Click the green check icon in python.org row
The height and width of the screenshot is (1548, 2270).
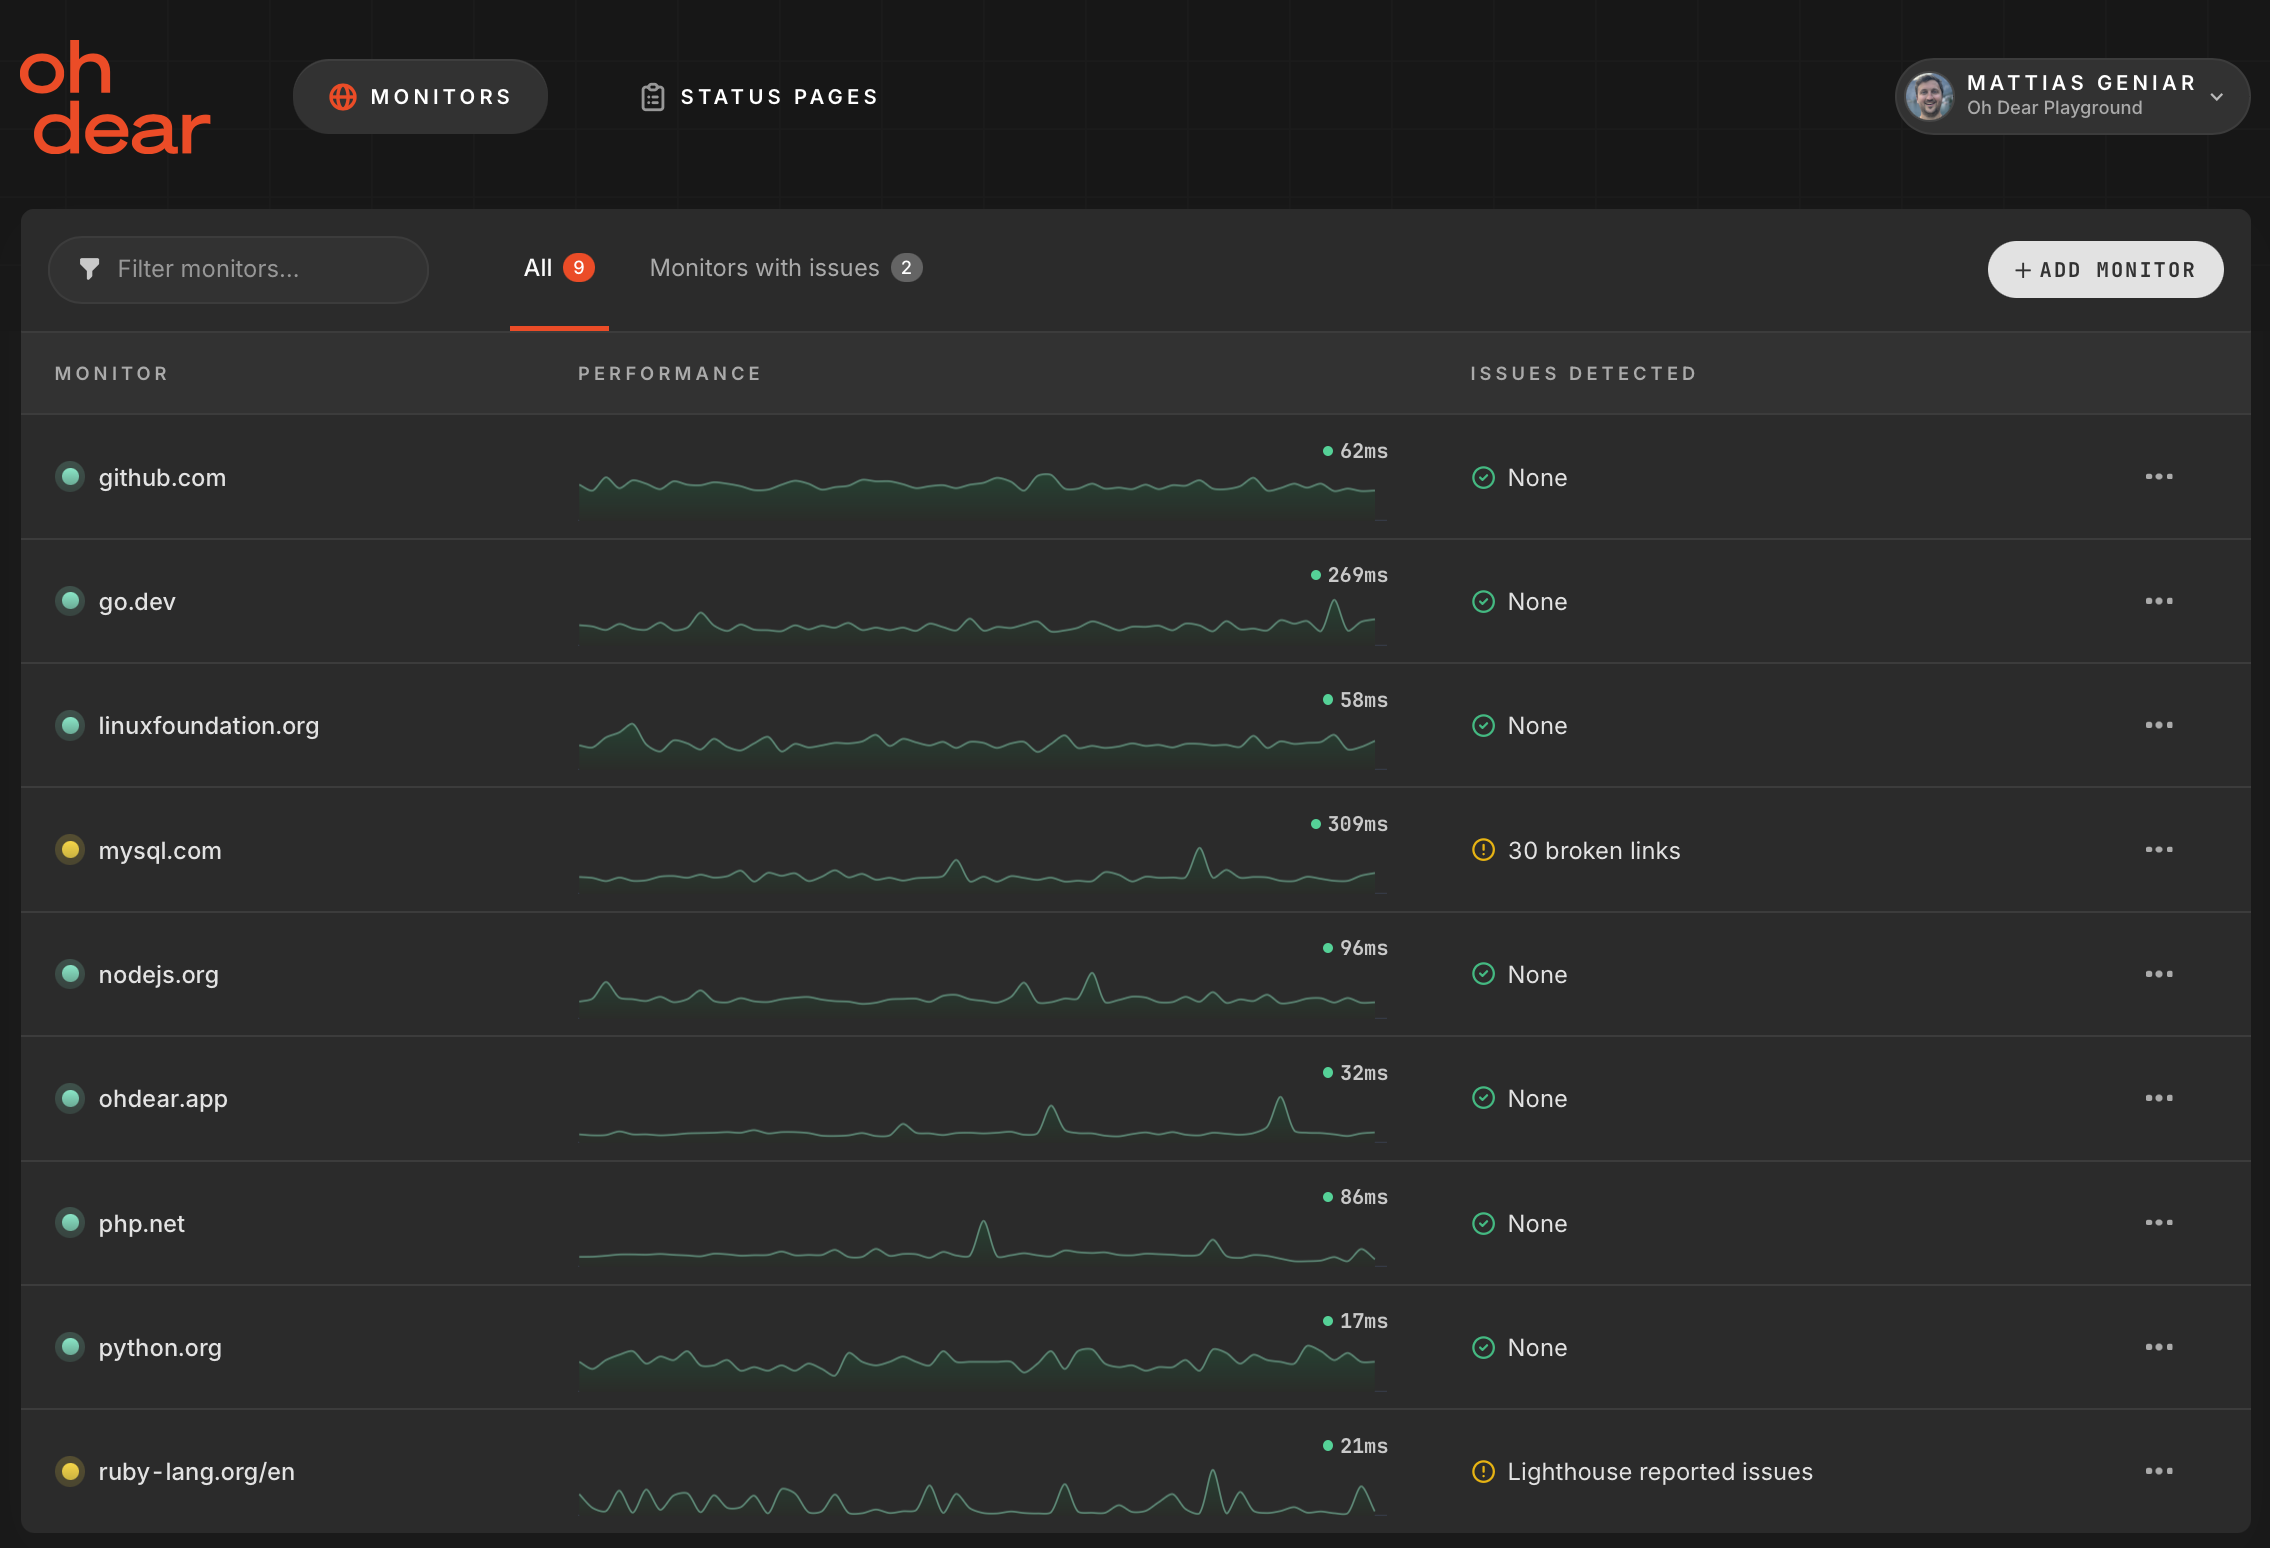point(1484,1348)
